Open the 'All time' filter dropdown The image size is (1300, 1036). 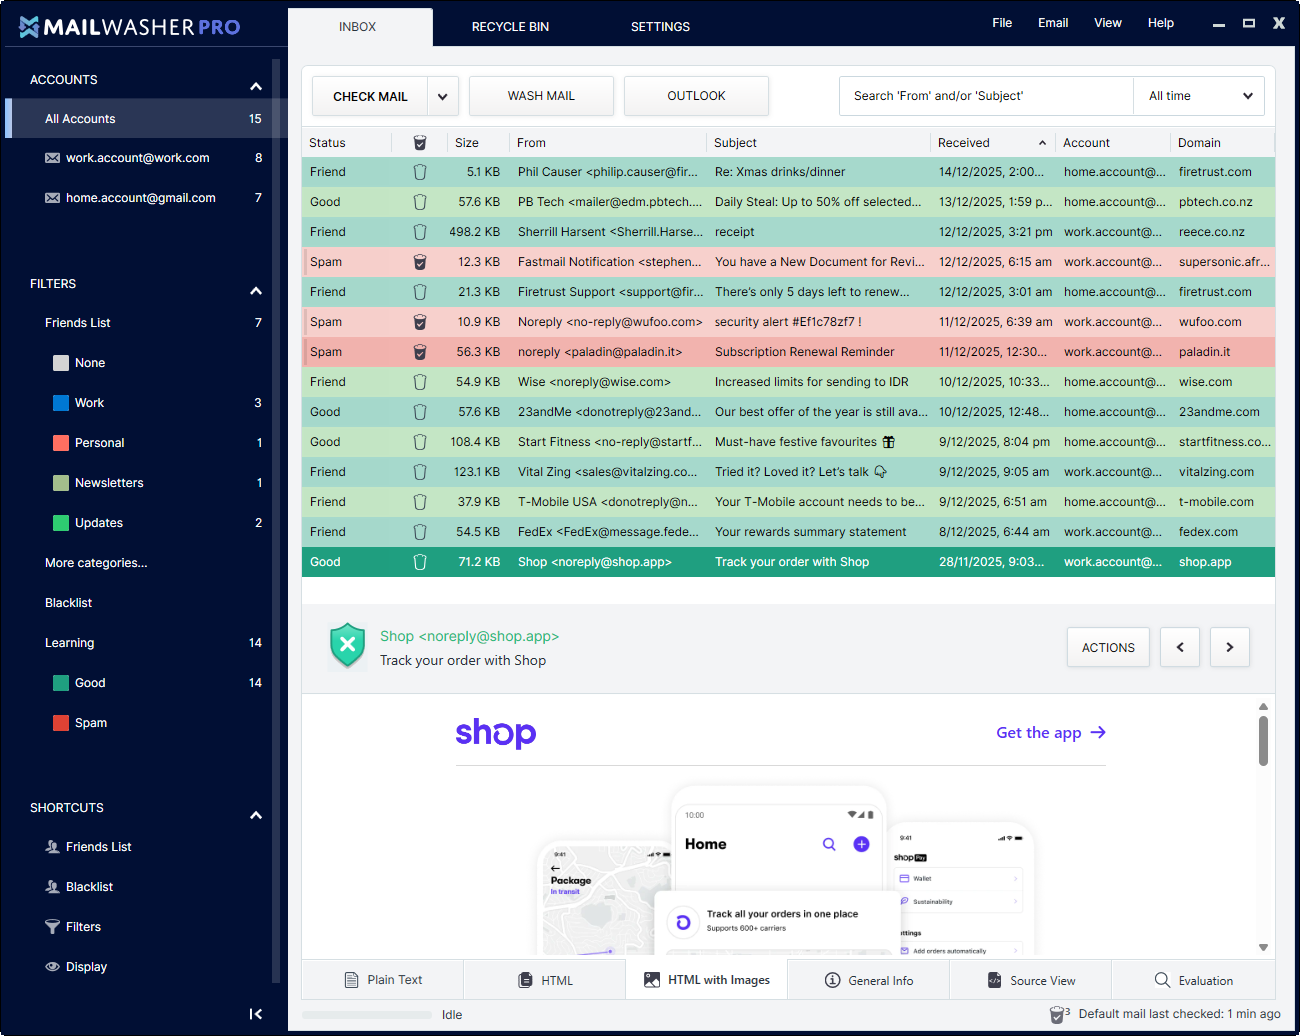pos(1199,96)
